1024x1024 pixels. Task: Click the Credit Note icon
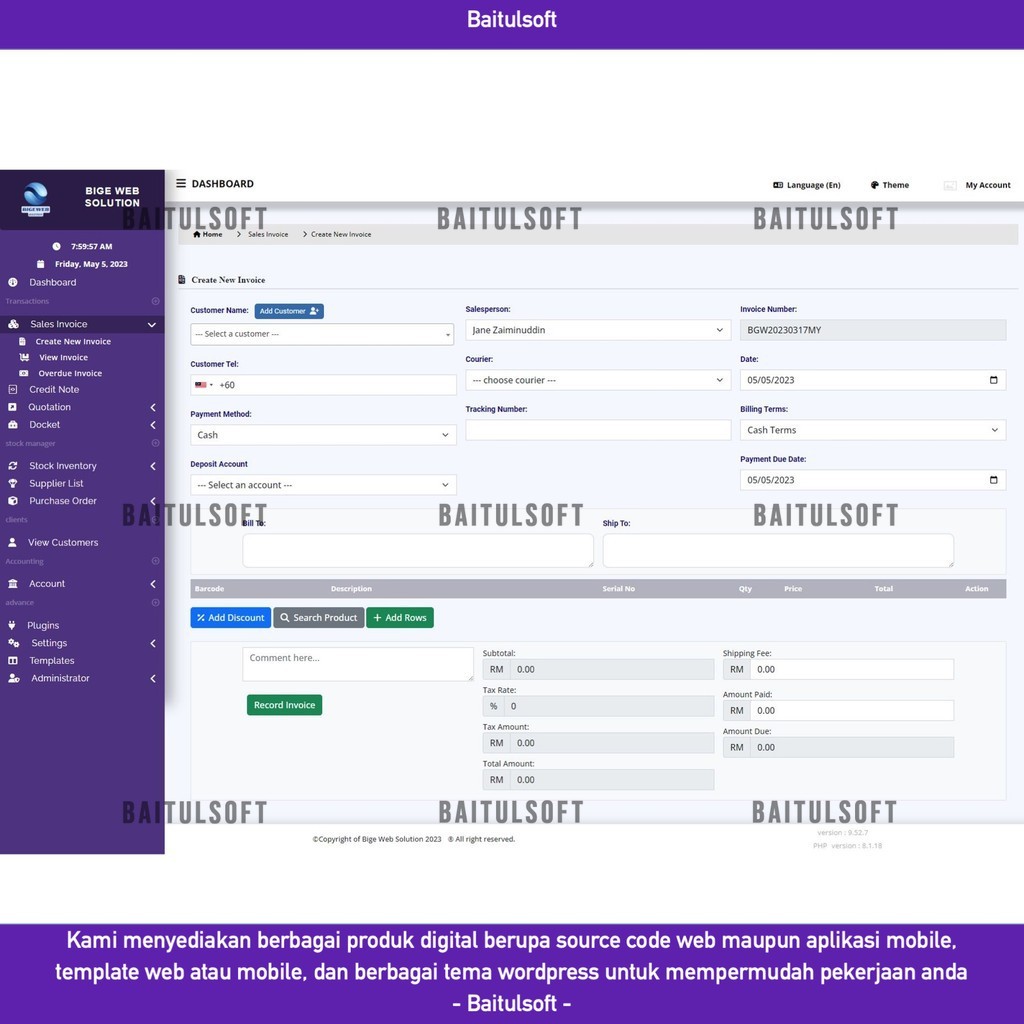pyautogui.click(x=12, y=389)
